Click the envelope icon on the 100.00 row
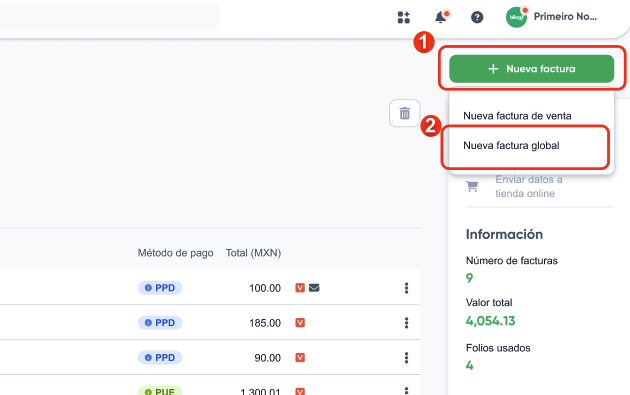 pyautogui.click(x=314, y=288)
